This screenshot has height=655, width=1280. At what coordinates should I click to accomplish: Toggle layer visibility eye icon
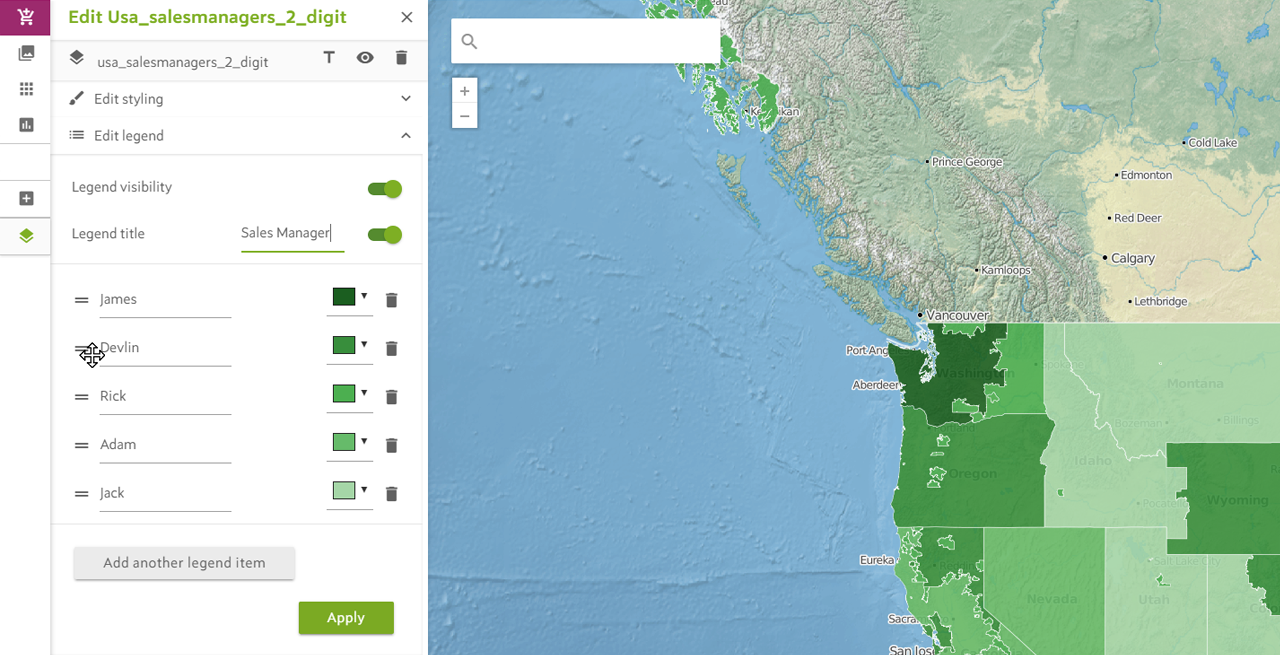click(365, 58)
